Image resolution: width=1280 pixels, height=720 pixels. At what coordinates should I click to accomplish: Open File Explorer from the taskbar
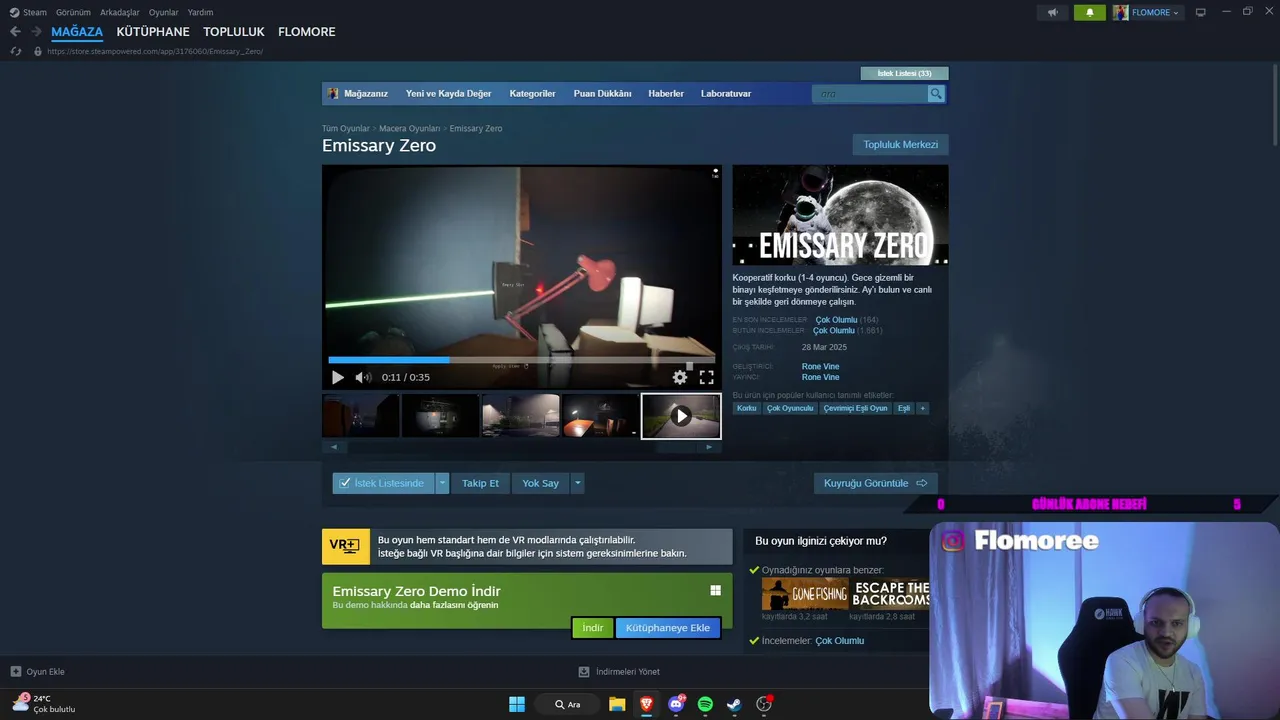[617, 704]
